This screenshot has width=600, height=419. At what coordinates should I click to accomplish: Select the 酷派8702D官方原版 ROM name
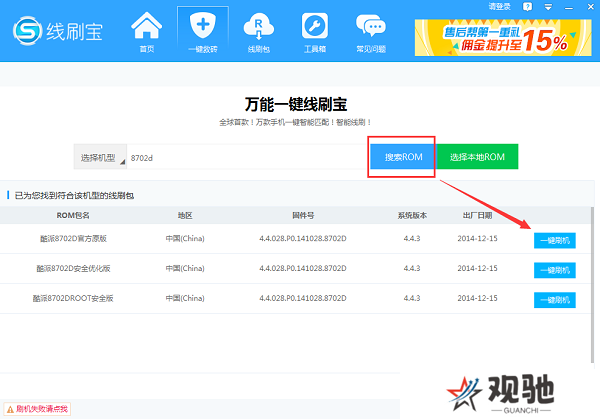(x=73, y=238)
